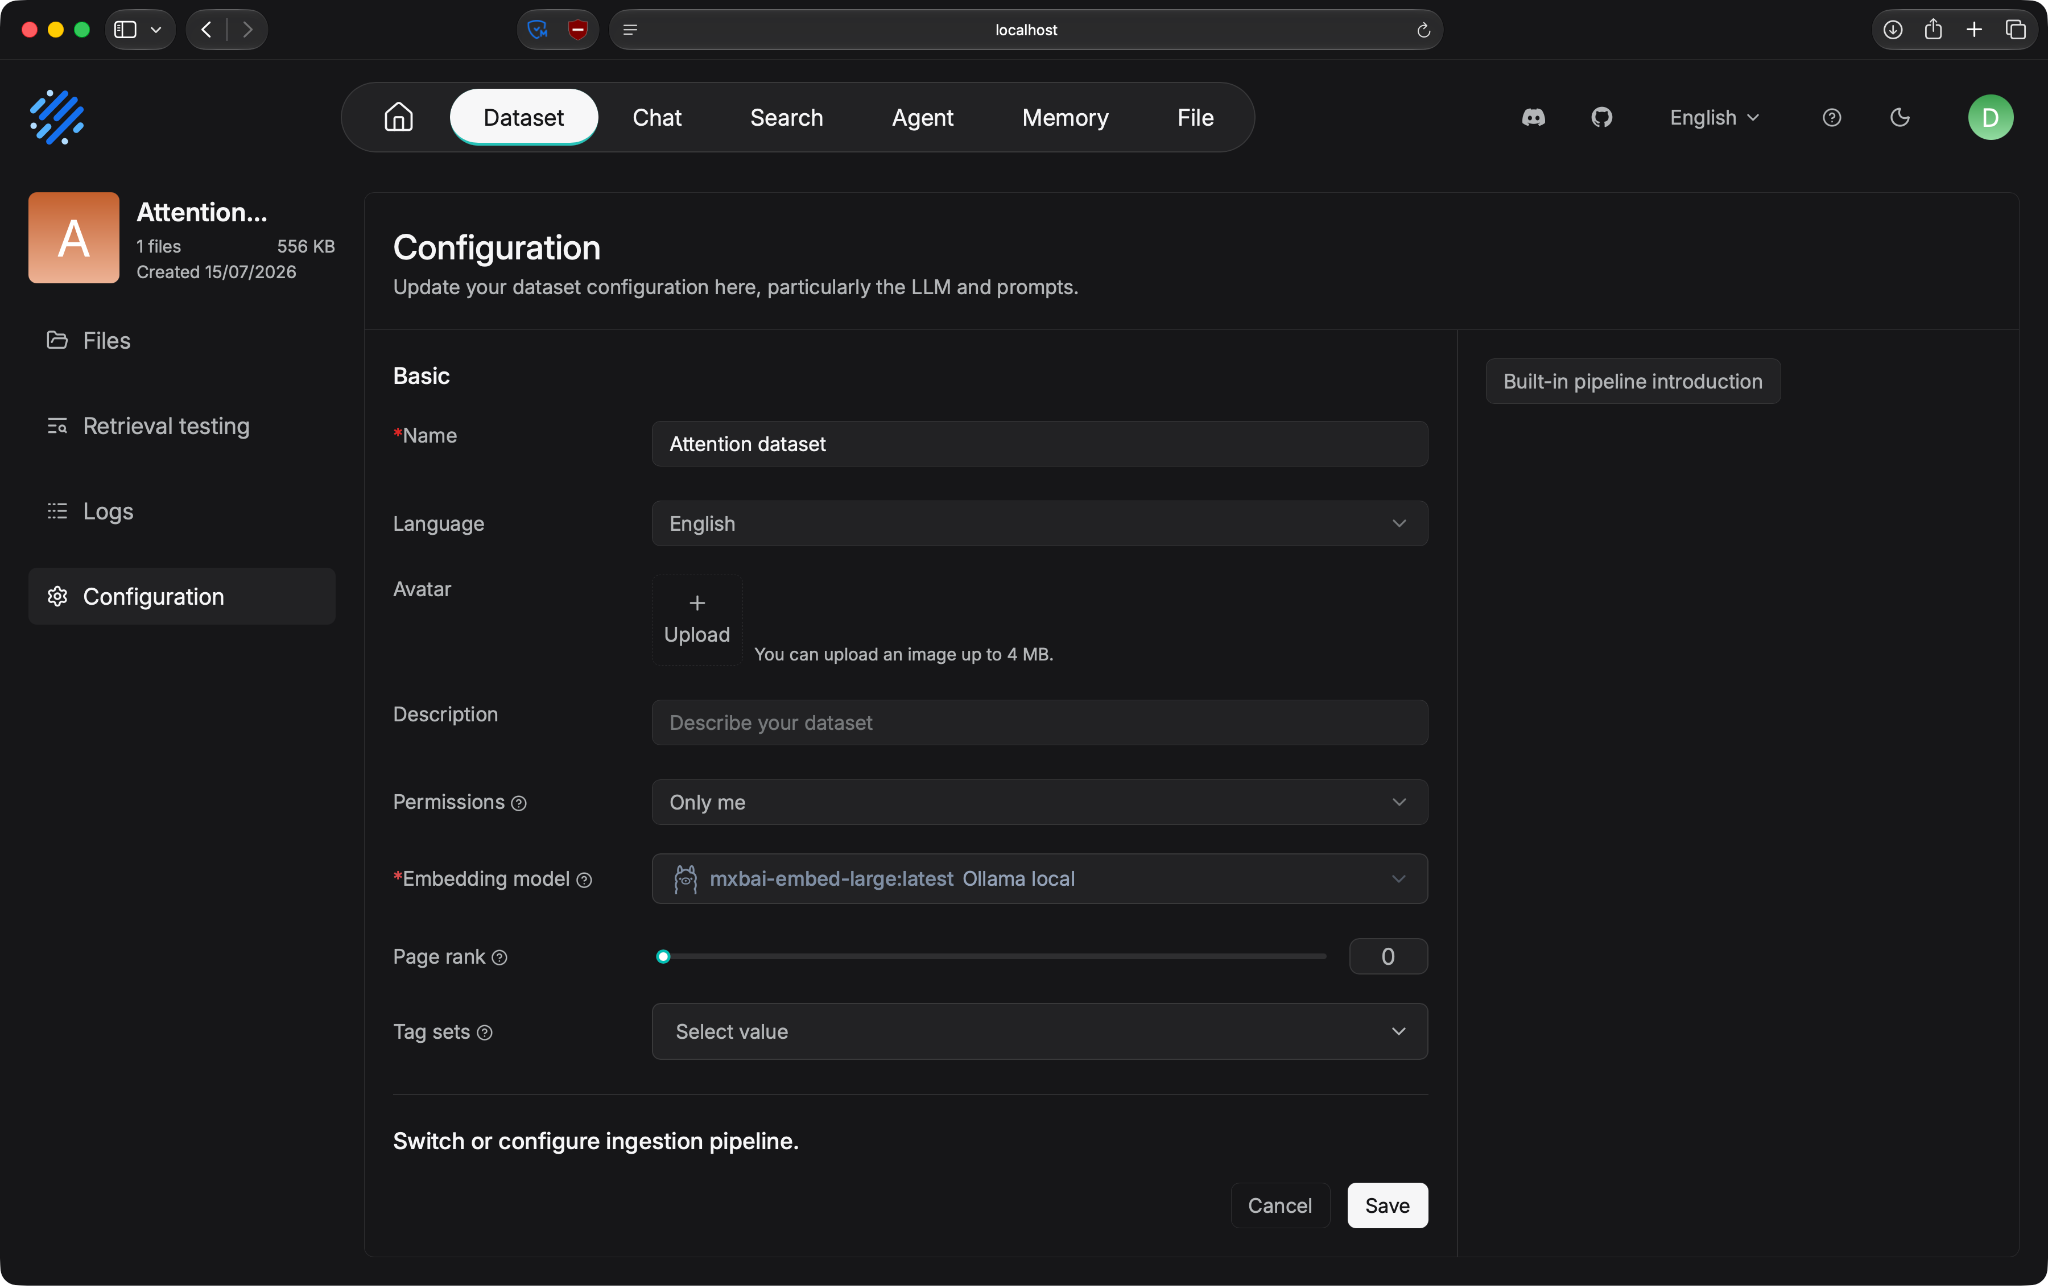Open Retrieval testing in the sidebar
The image size is (2048, 1286).
pos(182,426)
